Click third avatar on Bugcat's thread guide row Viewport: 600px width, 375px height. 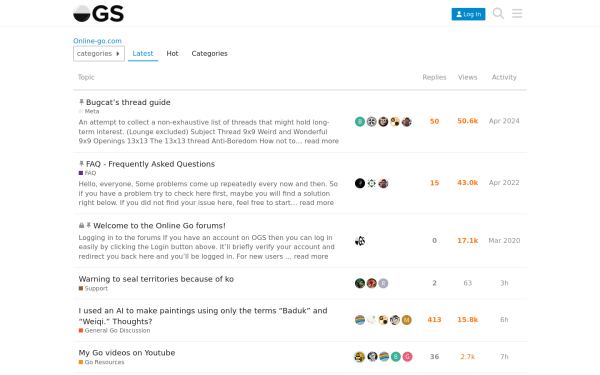(x=383, y=122)
